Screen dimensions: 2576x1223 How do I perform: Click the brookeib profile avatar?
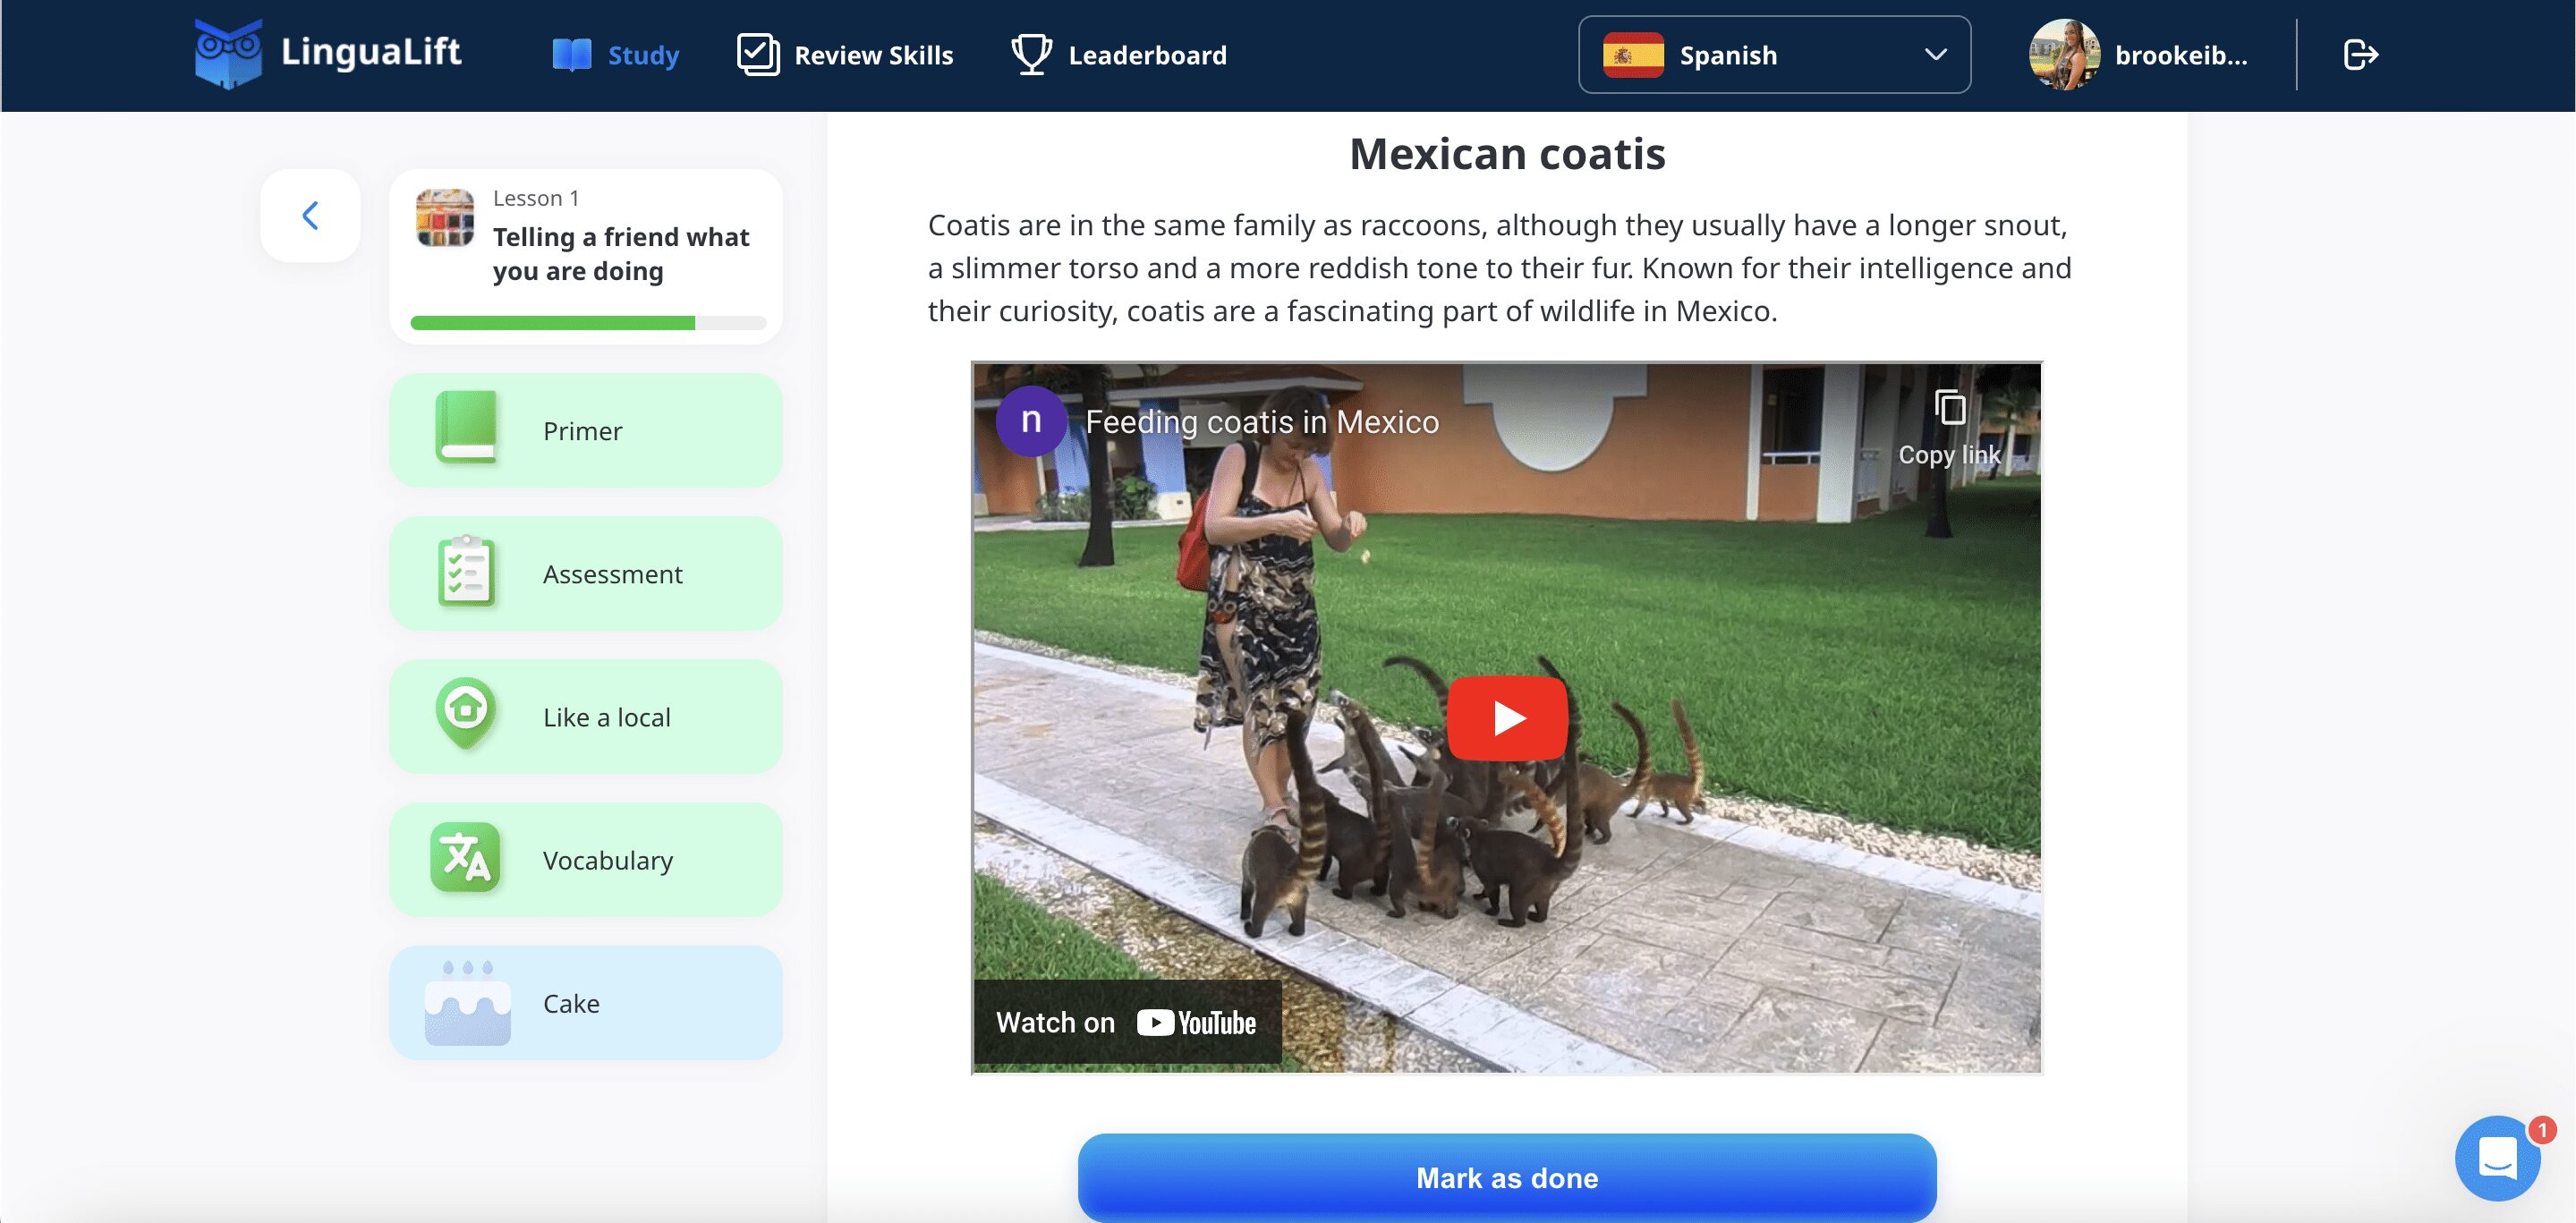coord(2063,55)
